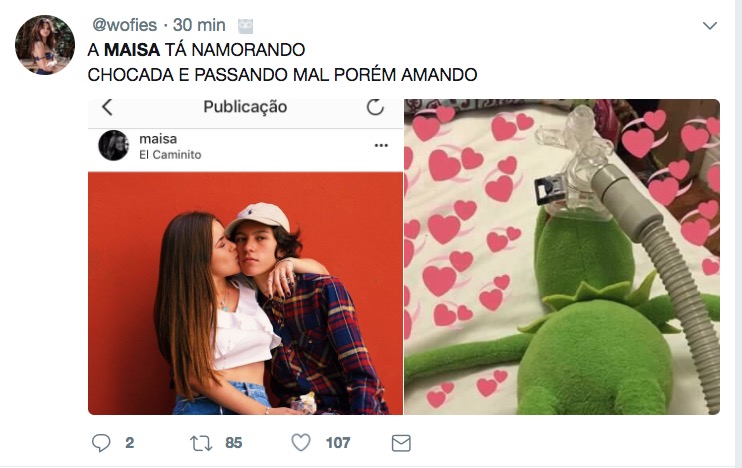Enlarge the left attached photo on red background
The image size is (742, 468).
pos(245,293)
